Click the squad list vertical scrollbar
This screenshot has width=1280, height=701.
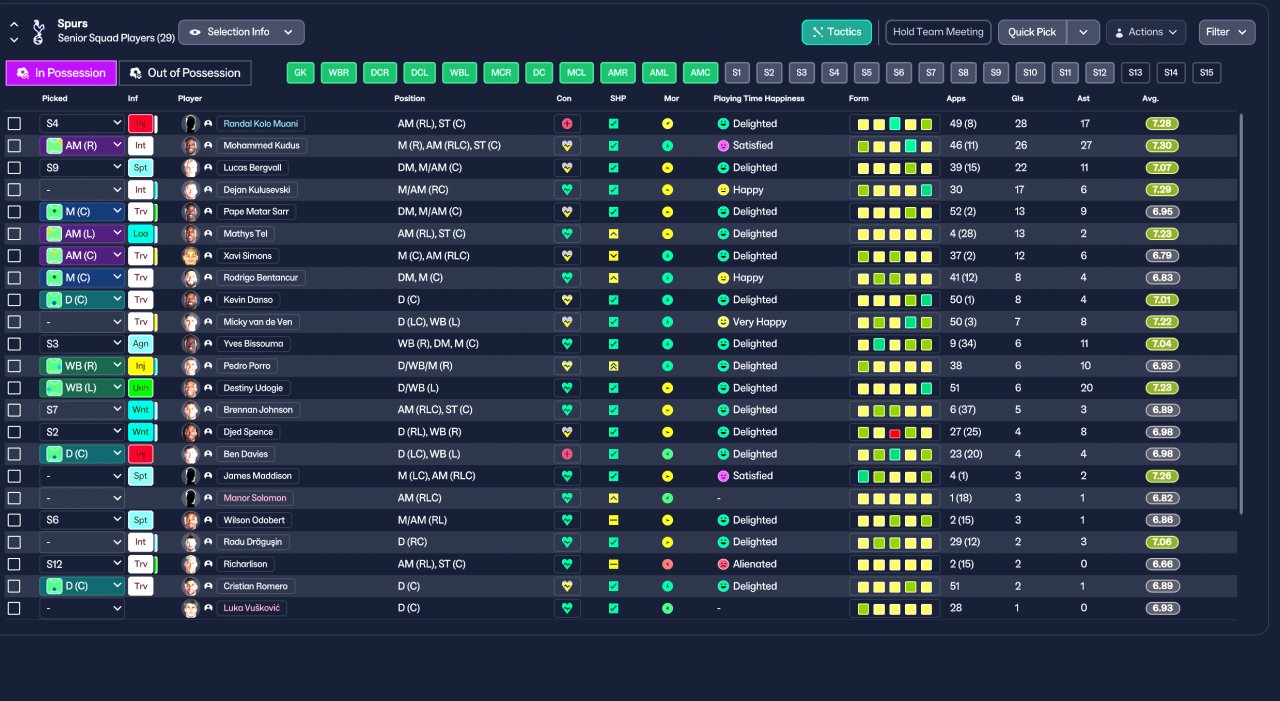click(1242, 314)
